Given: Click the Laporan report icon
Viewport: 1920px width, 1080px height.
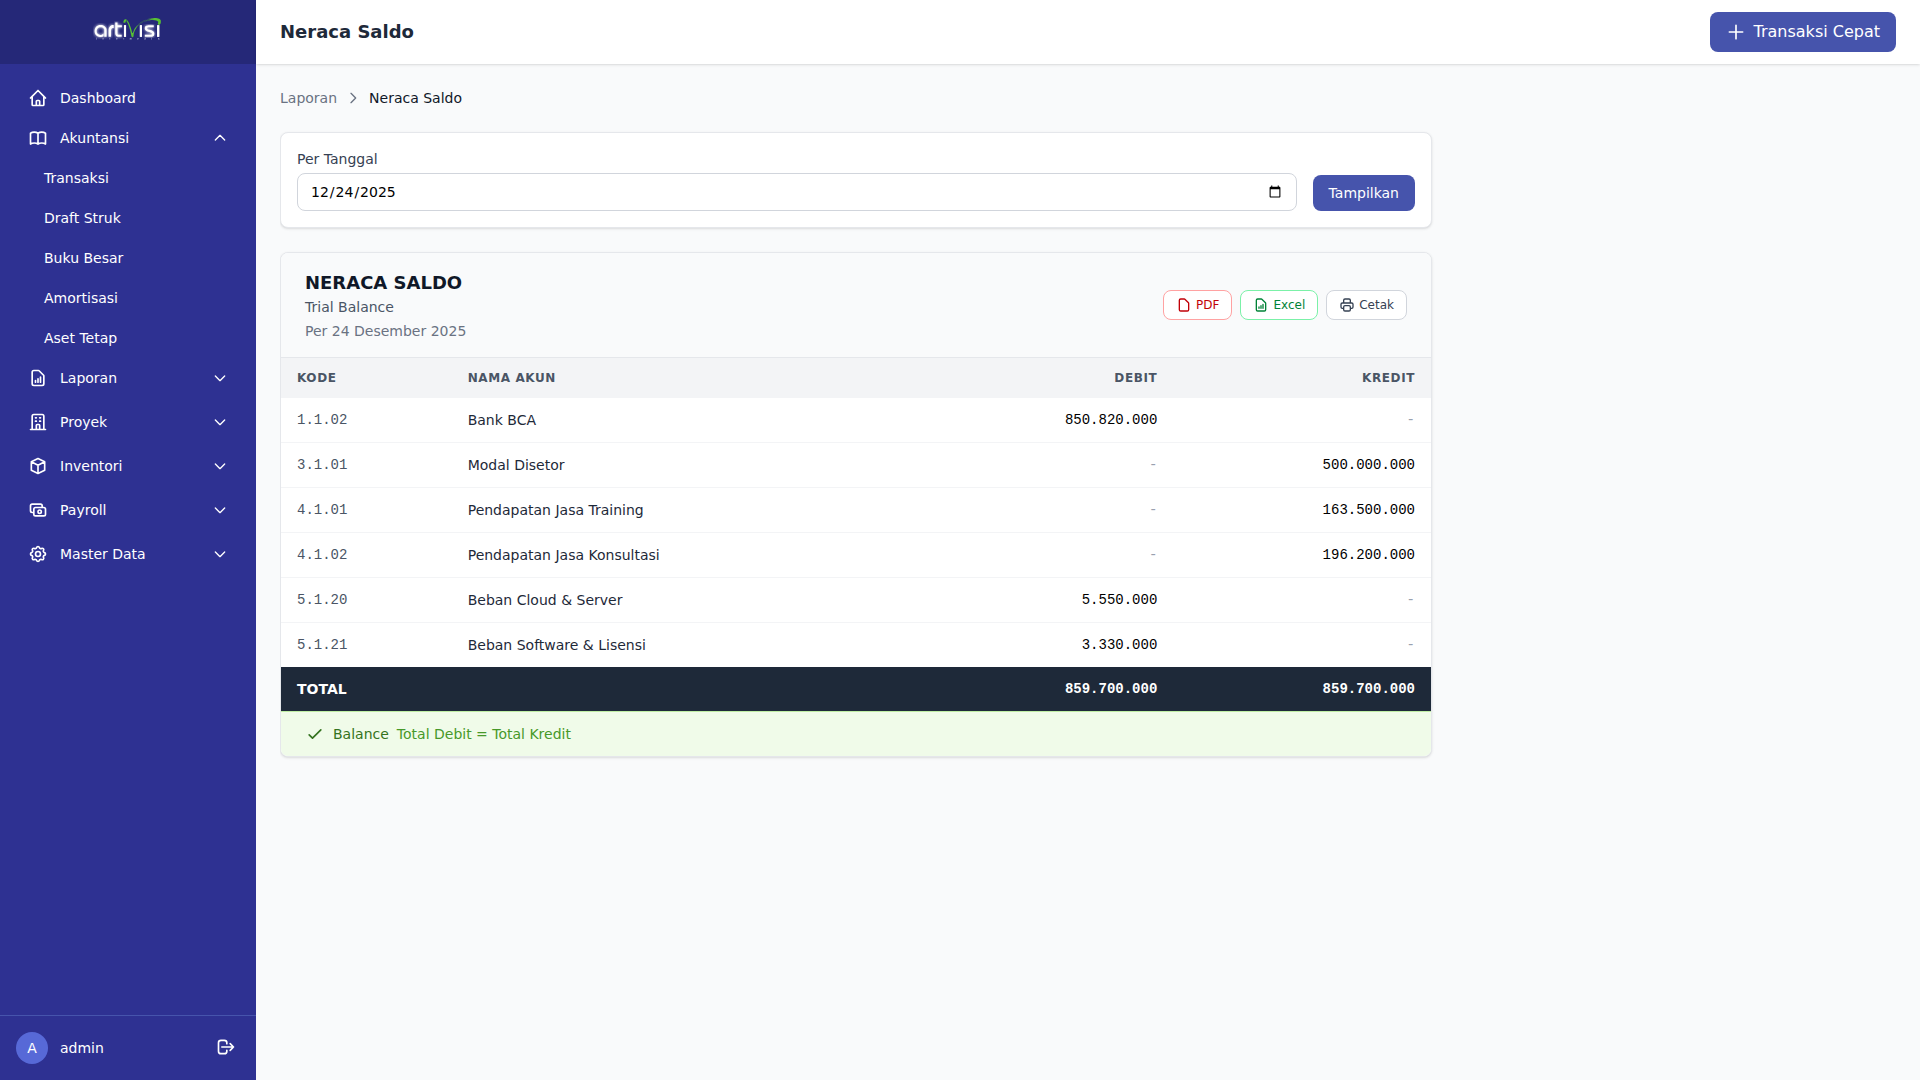Looking at the screenshot, I should click(38, 378).
